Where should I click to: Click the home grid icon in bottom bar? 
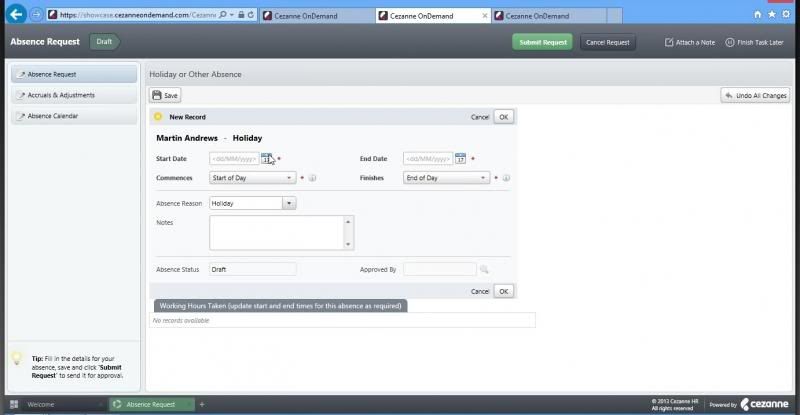[14, 404]
